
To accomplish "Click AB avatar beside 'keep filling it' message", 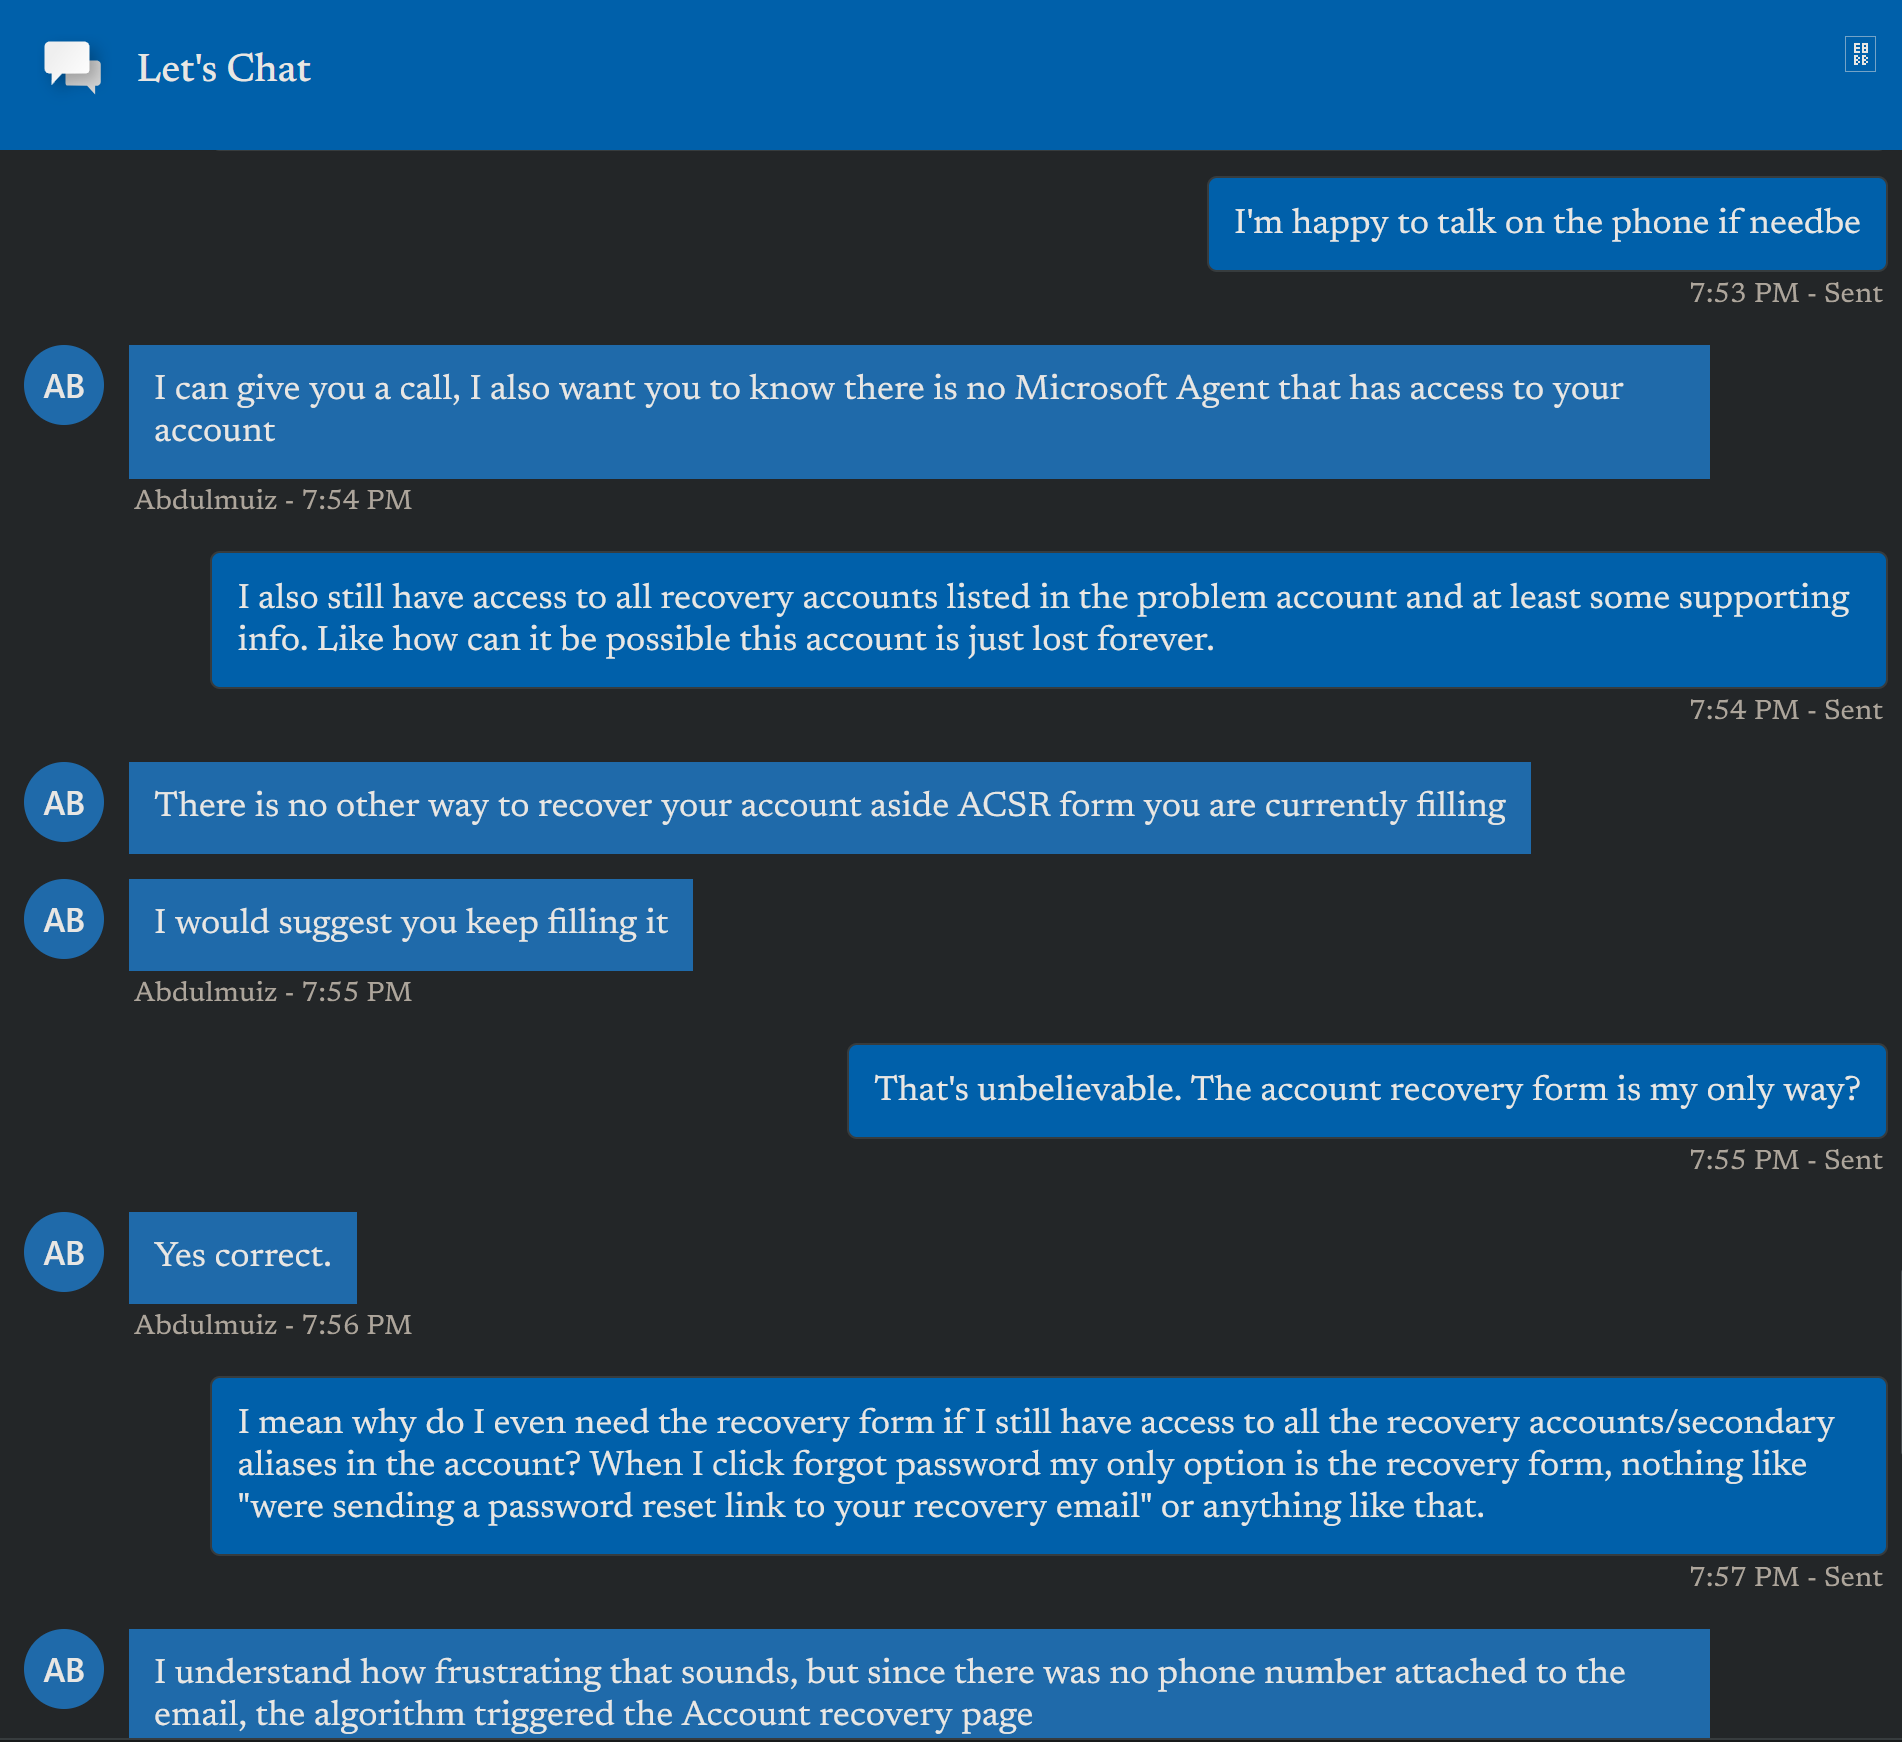I will pyautogui.click(x=64, y=920).
